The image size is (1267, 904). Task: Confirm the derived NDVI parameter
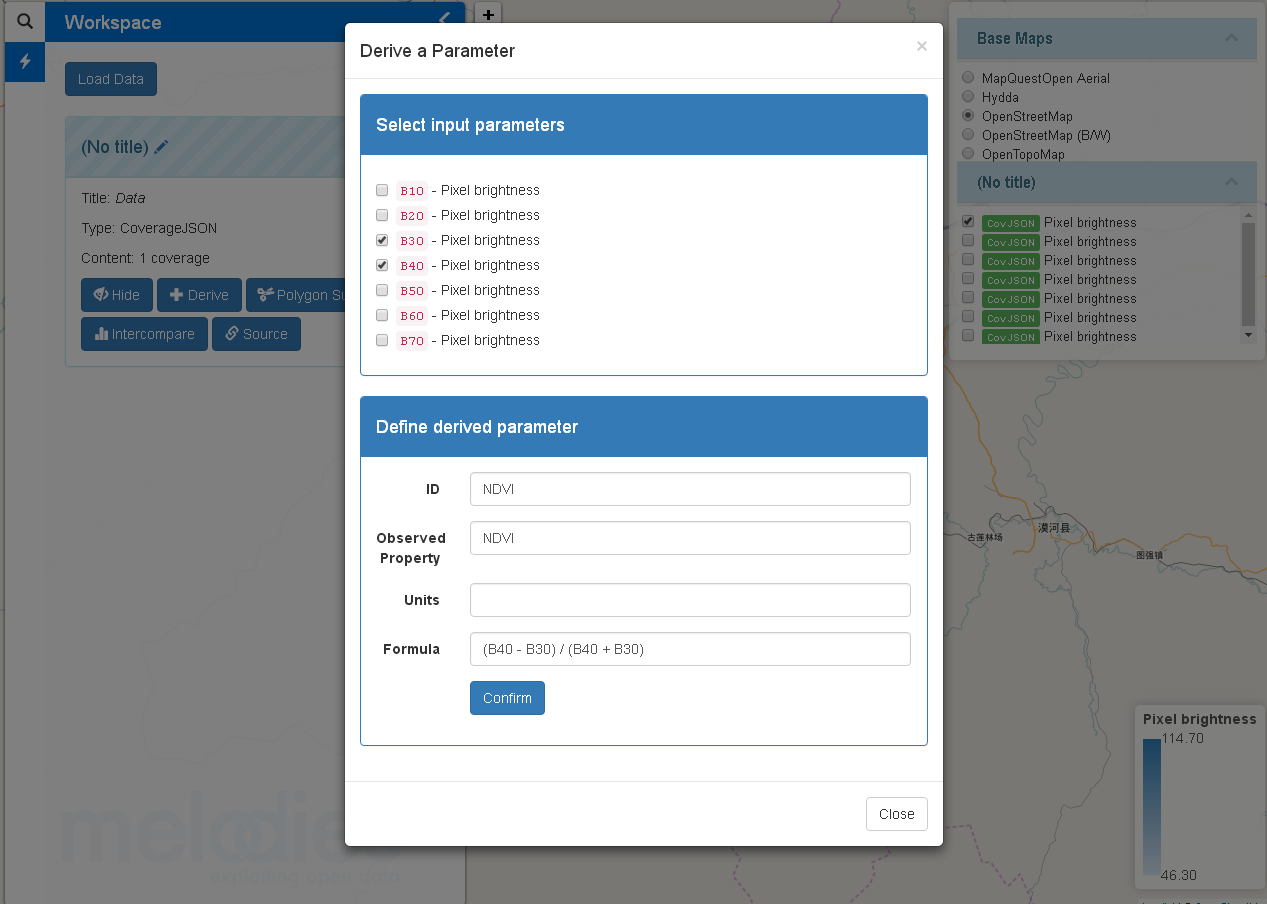507,697
